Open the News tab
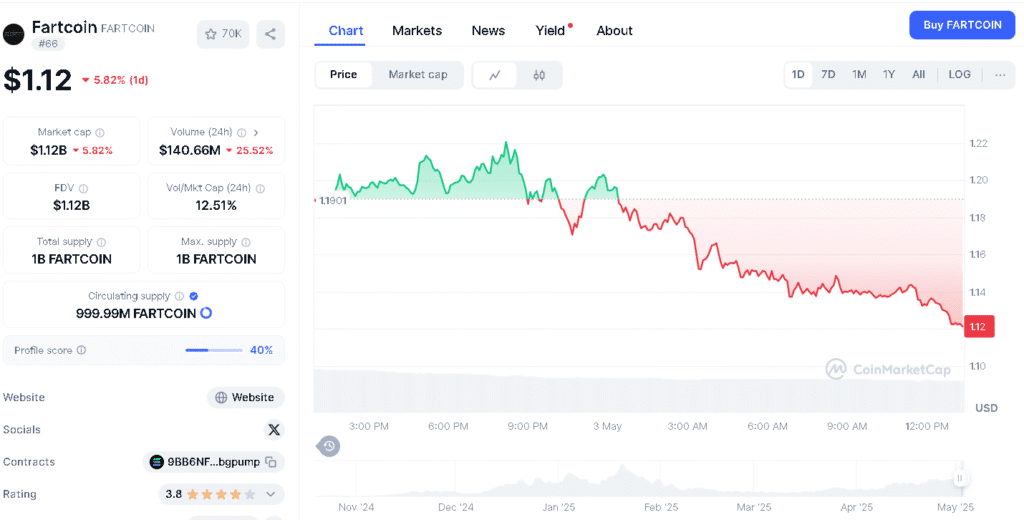Image resolution: width=1024 pixels, height=520 pixels. [488, 31]
